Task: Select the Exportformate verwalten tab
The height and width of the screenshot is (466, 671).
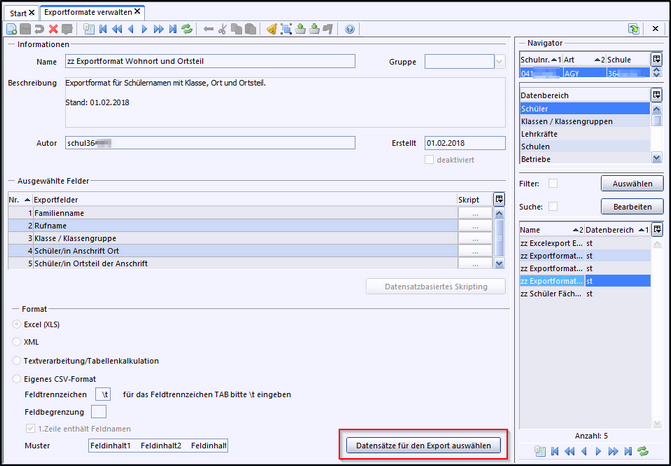Action: (x=90, y=12)
